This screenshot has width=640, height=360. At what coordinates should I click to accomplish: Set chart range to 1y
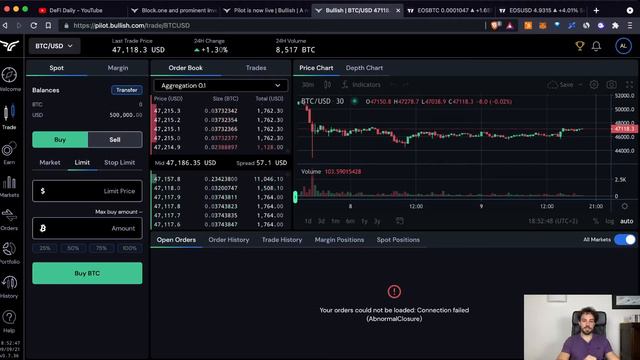tap(364, 221)
